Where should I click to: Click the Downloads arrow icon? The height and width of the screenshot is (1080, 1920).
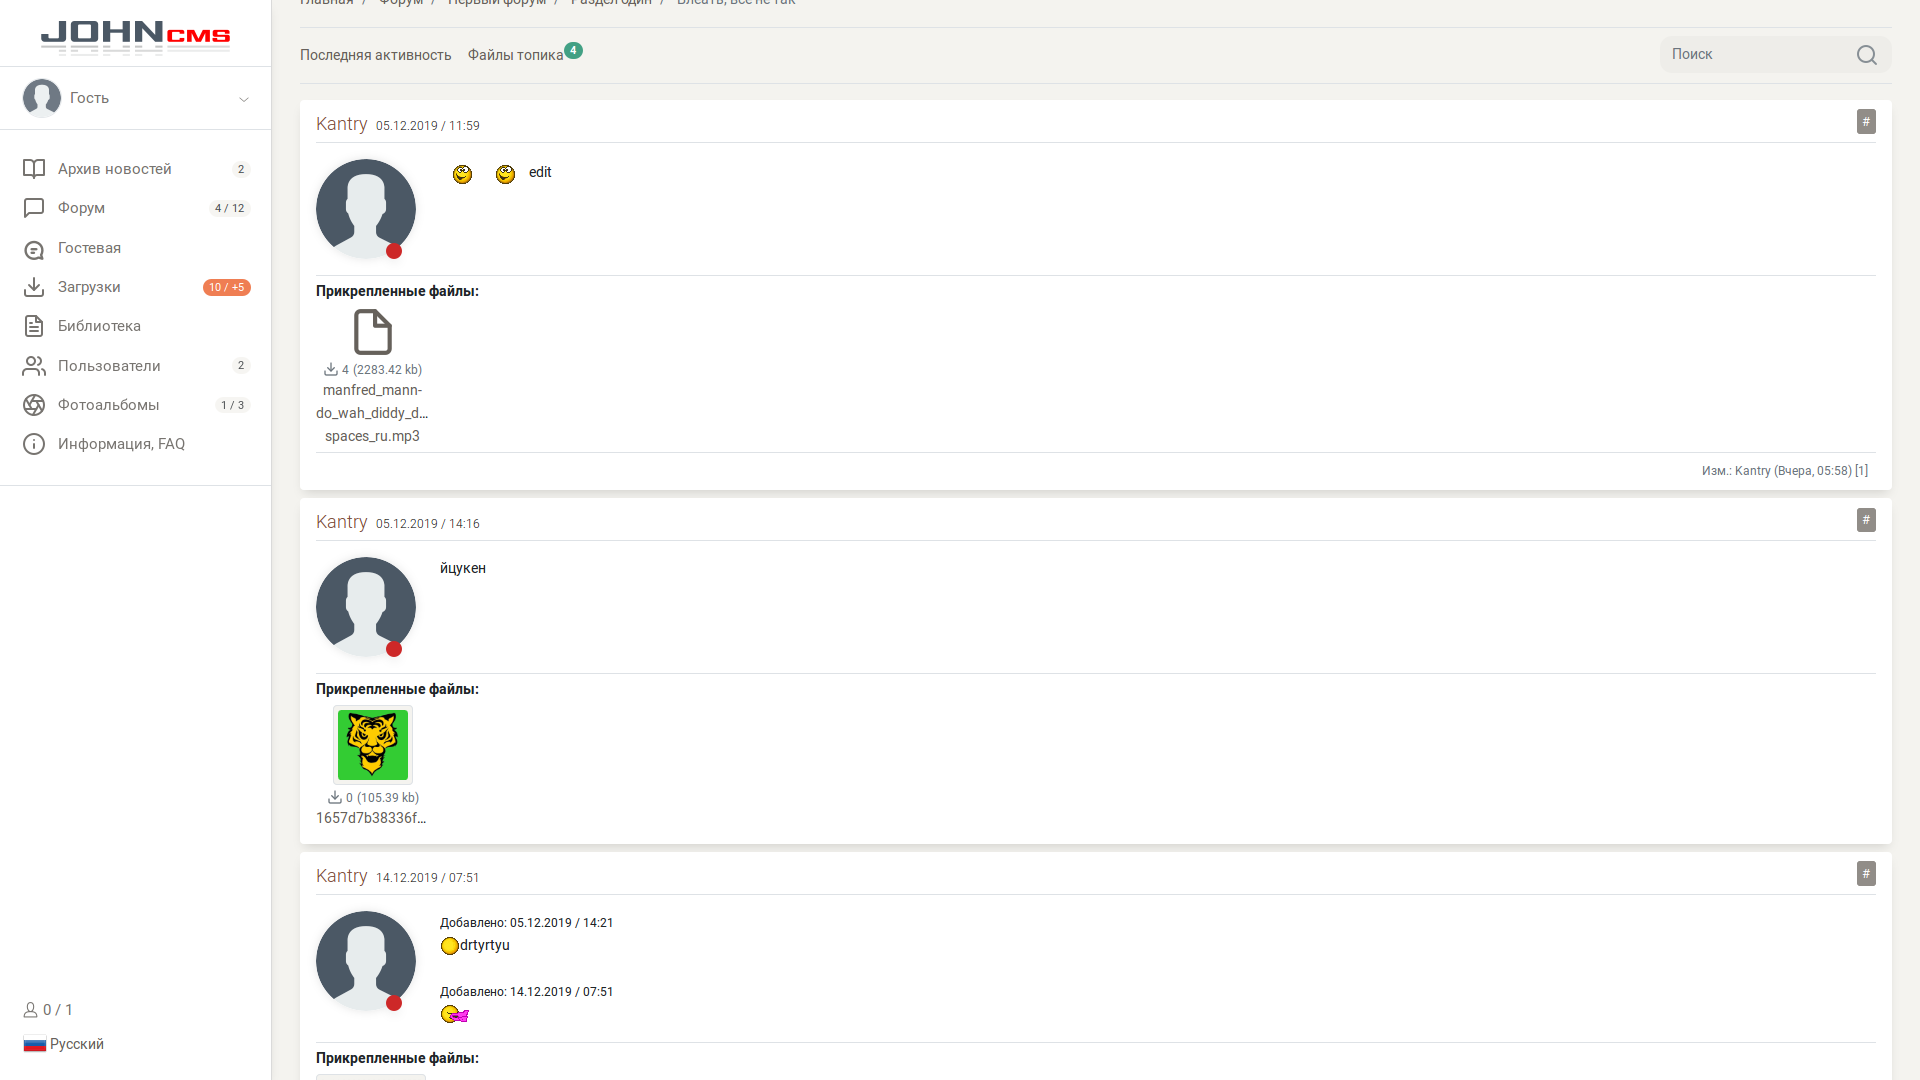pos(34,287)
